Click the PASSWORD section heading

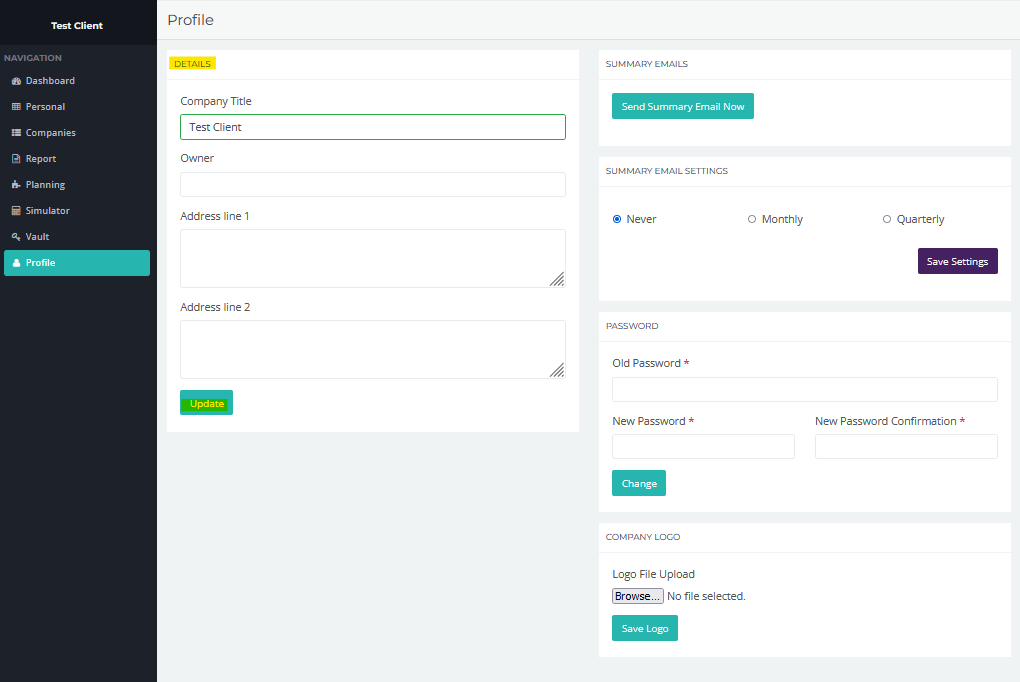pos(632,325)
